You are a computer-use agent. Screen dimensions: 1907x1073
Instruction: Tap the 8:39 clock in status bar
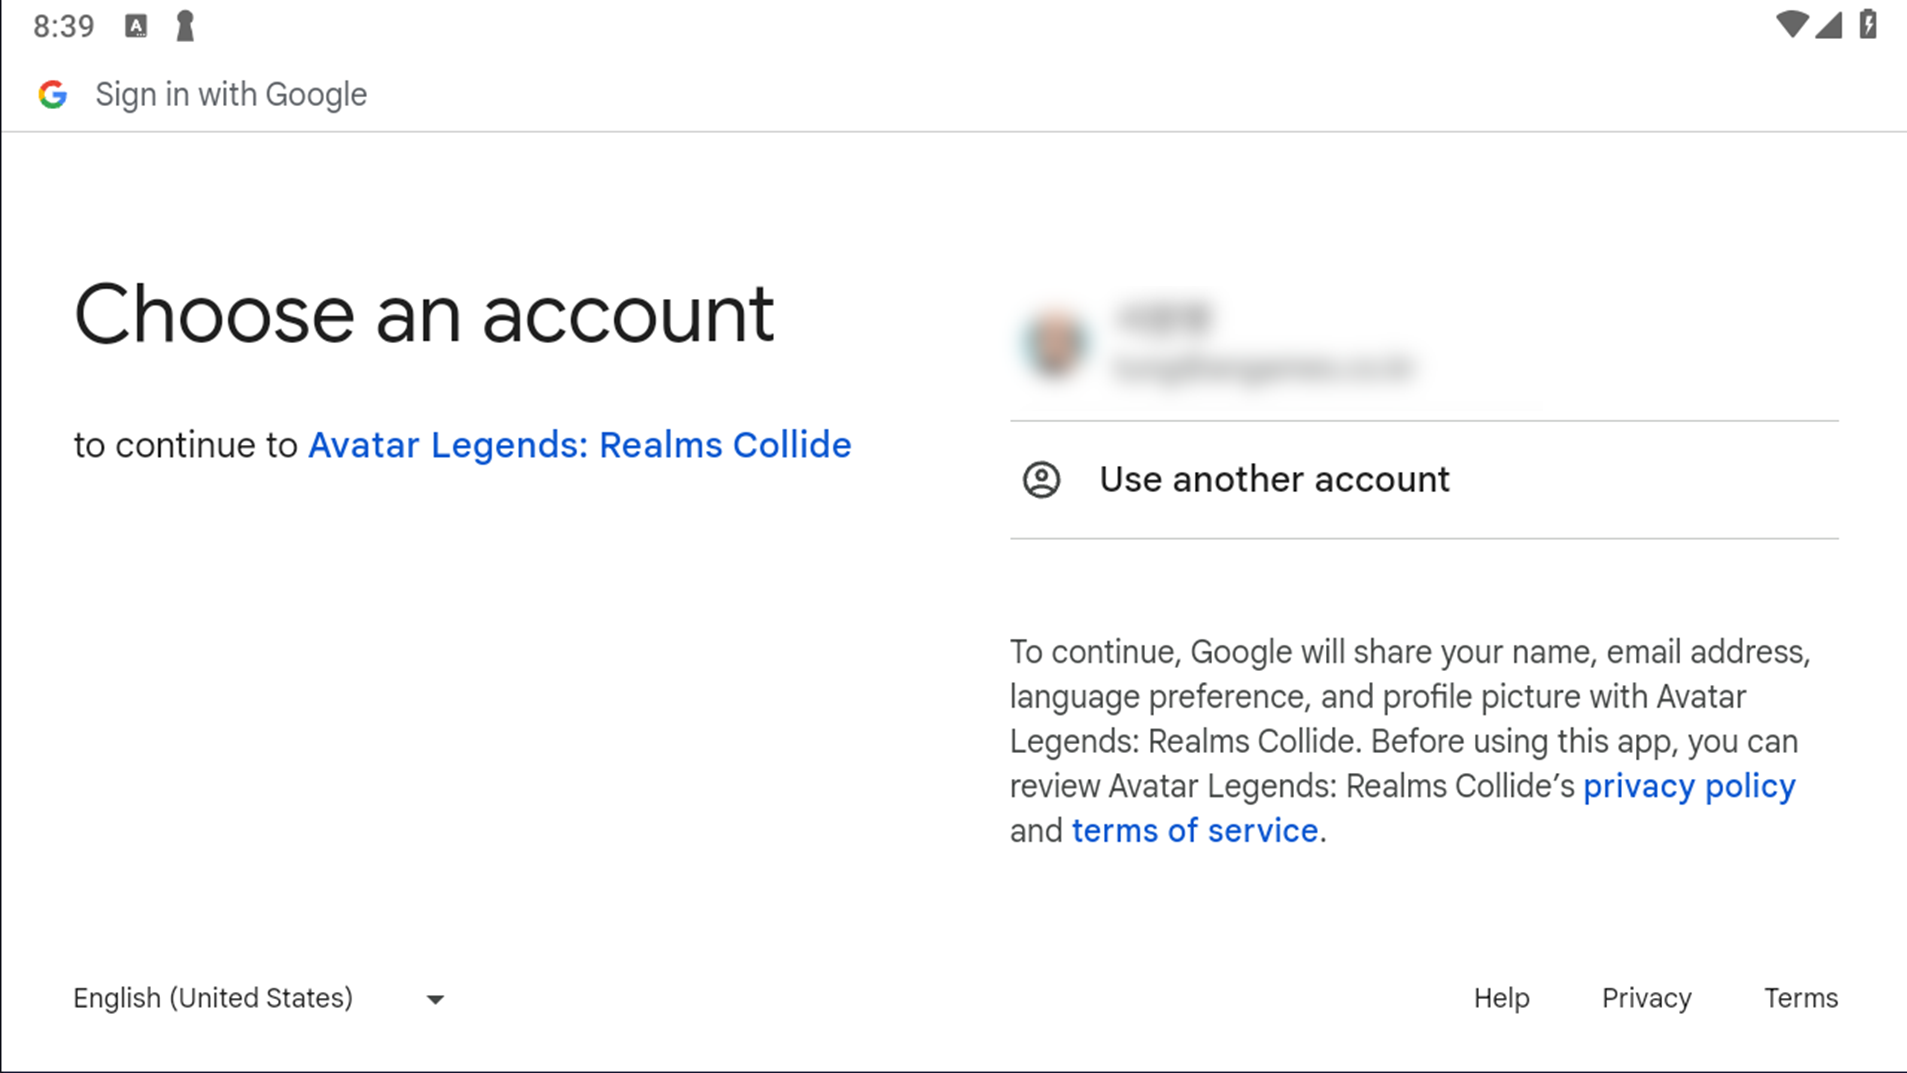click(64, 26)
